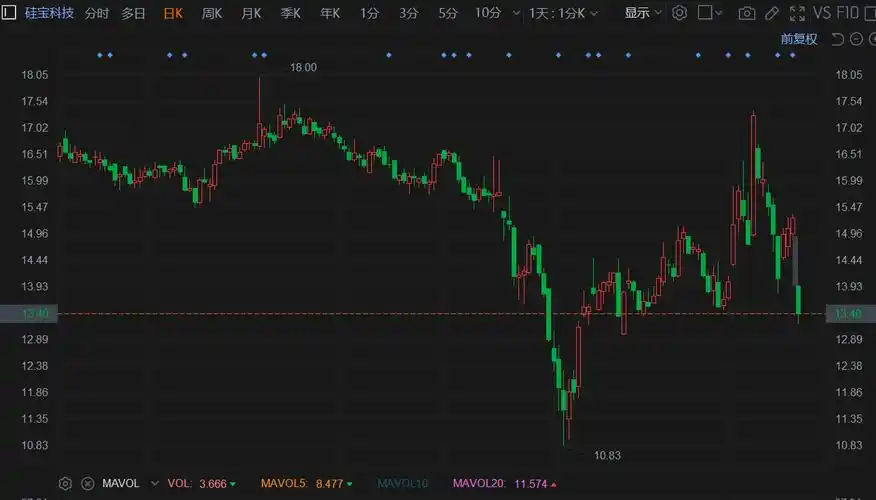Switch to the 3分 interval
Viewport: 876px width, 500px height.
(408, 13)
